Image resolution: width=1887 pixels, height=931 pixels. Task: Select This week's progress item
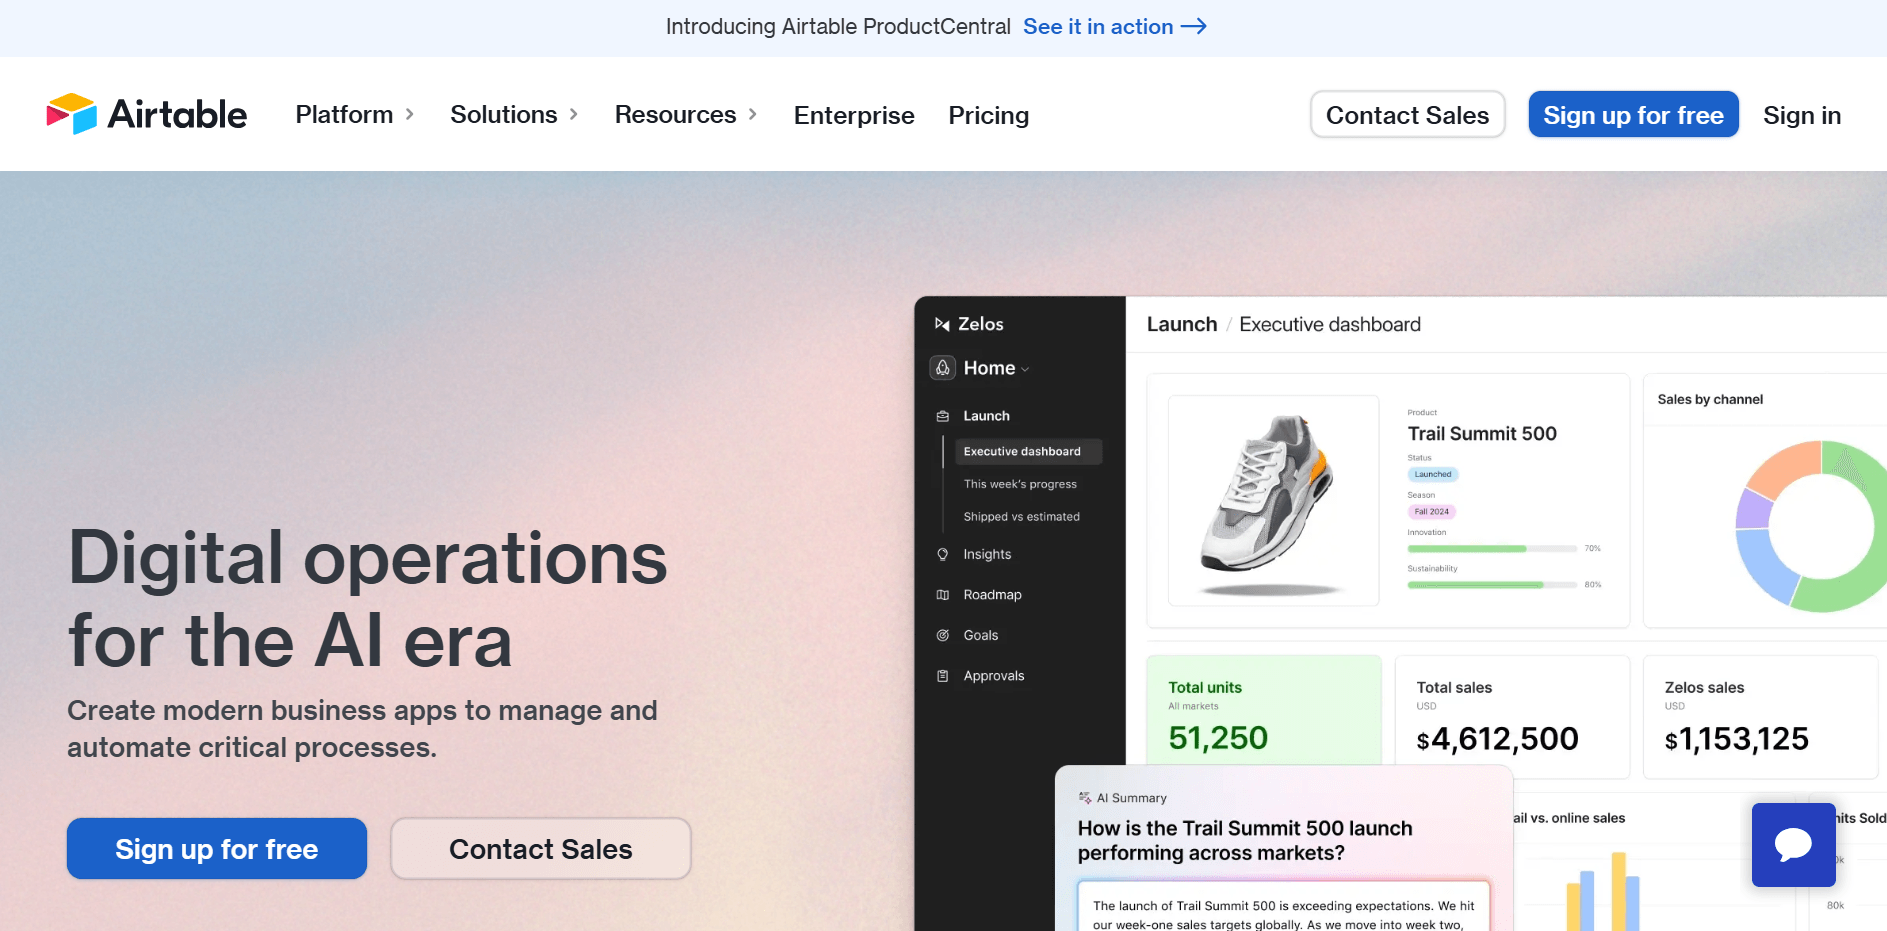[x=1020, y=484]
